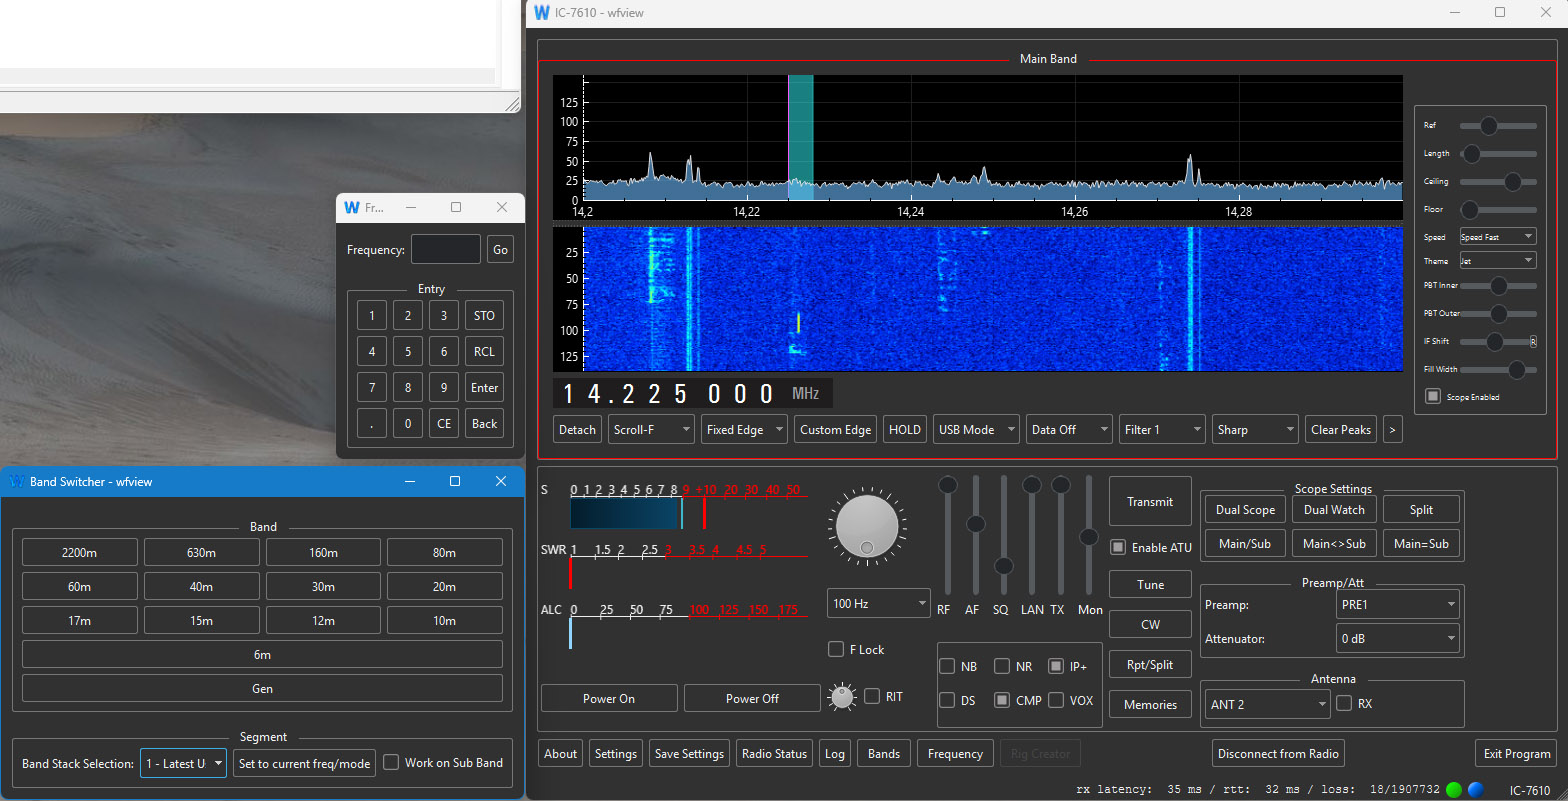The height and width of the screenshot is (801, 1568).
Task: Open the CW panel button
Action: tap(1150, 624)
